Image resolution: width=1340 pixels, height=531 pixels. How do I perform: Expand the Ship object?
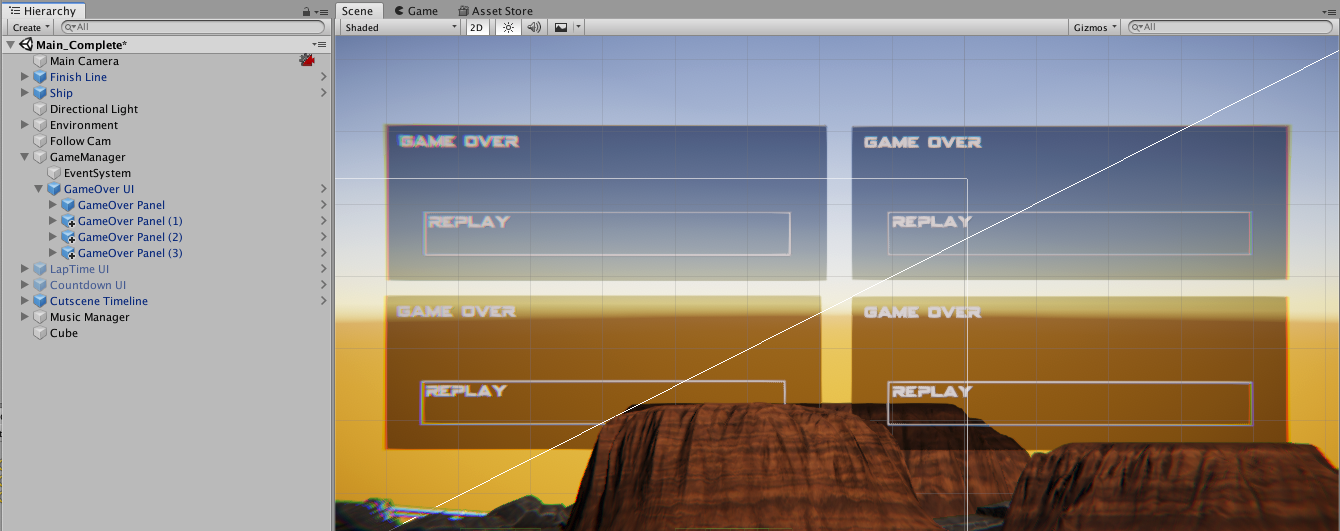(25, 93)
